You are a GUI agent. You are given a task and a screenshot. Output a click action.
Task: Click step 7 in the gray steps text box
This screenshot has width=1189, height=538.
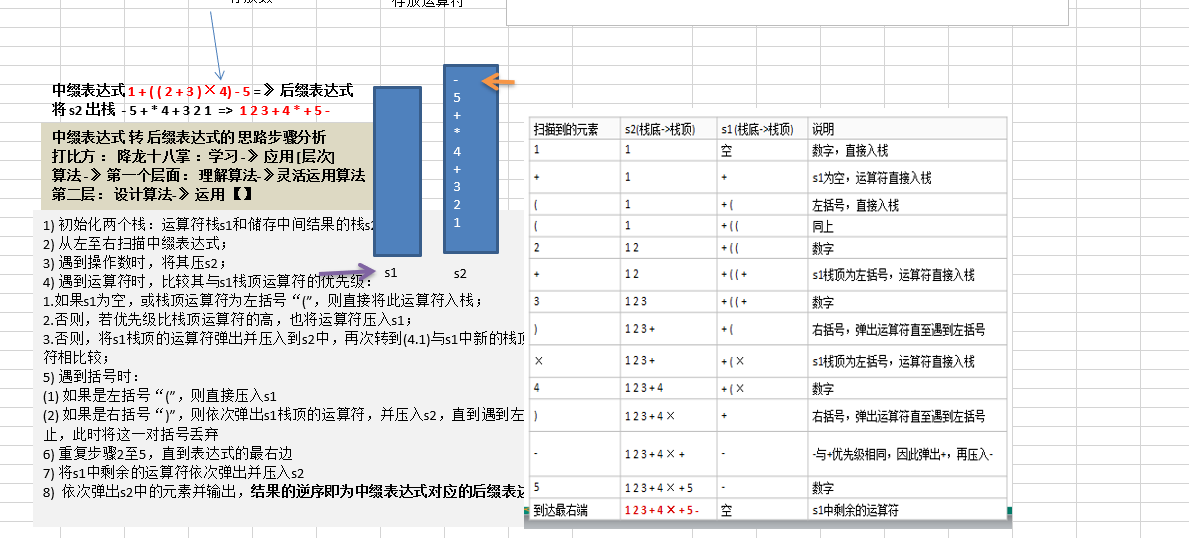(x=173, y=472)
